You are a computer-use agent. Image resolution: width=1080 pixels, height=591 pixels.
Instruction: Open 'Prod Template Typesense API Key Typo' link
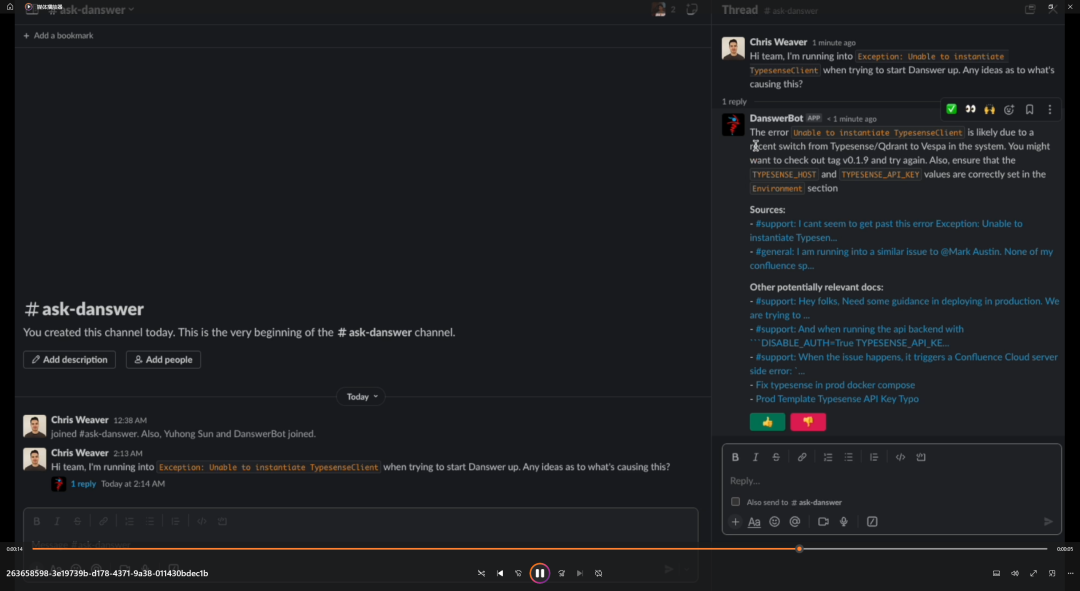pyautogui.click(x=837, y=399)
